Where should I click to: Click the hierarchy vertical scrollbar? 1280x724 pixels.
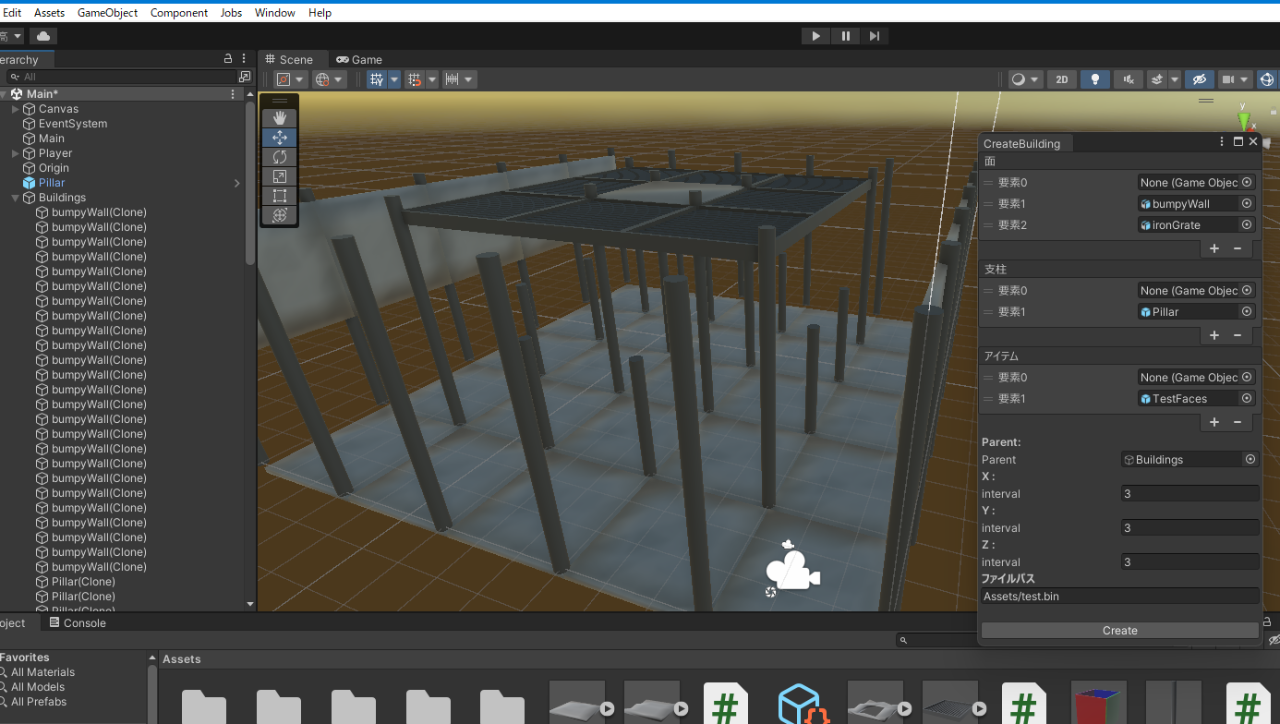click(250, 180)
